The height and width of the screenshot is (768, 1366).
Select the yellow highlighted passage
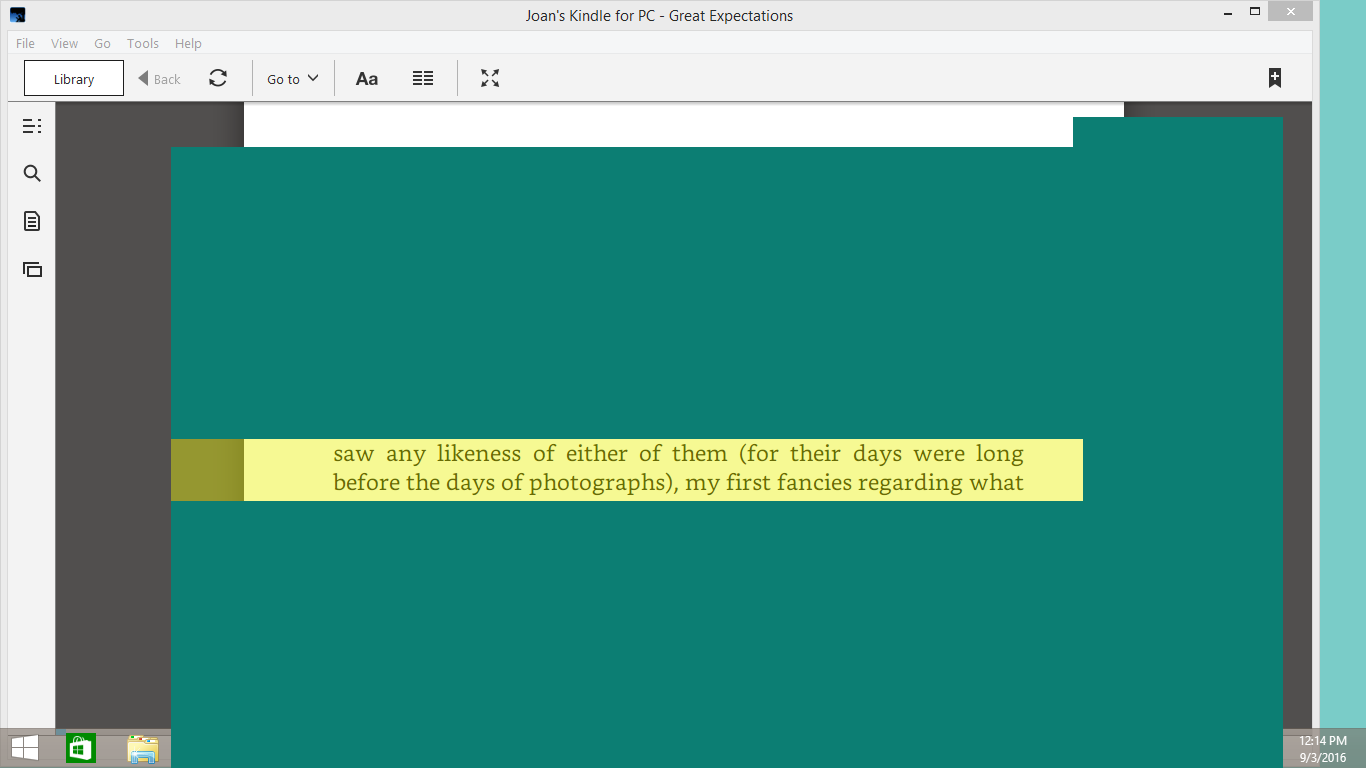click(660, 467)
